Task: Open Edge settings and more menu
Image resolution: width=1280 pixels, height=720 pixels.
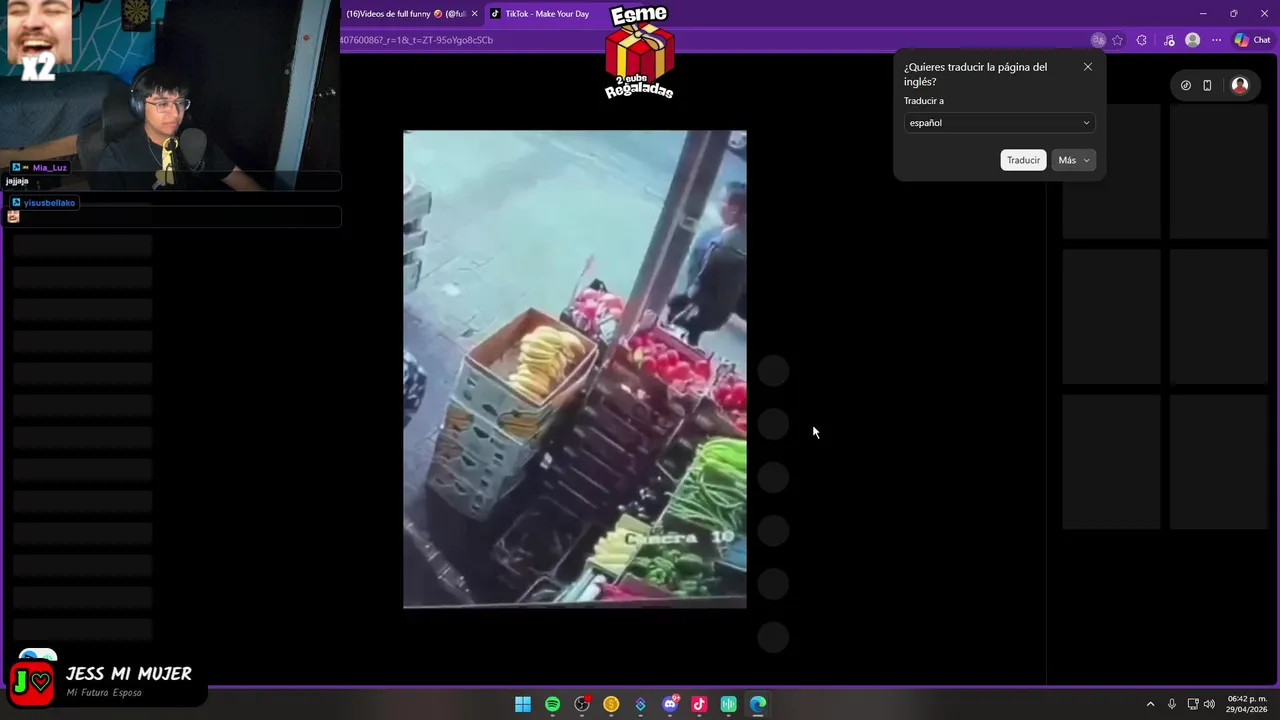Action: pyautogui.click(x=1216, y=40)
